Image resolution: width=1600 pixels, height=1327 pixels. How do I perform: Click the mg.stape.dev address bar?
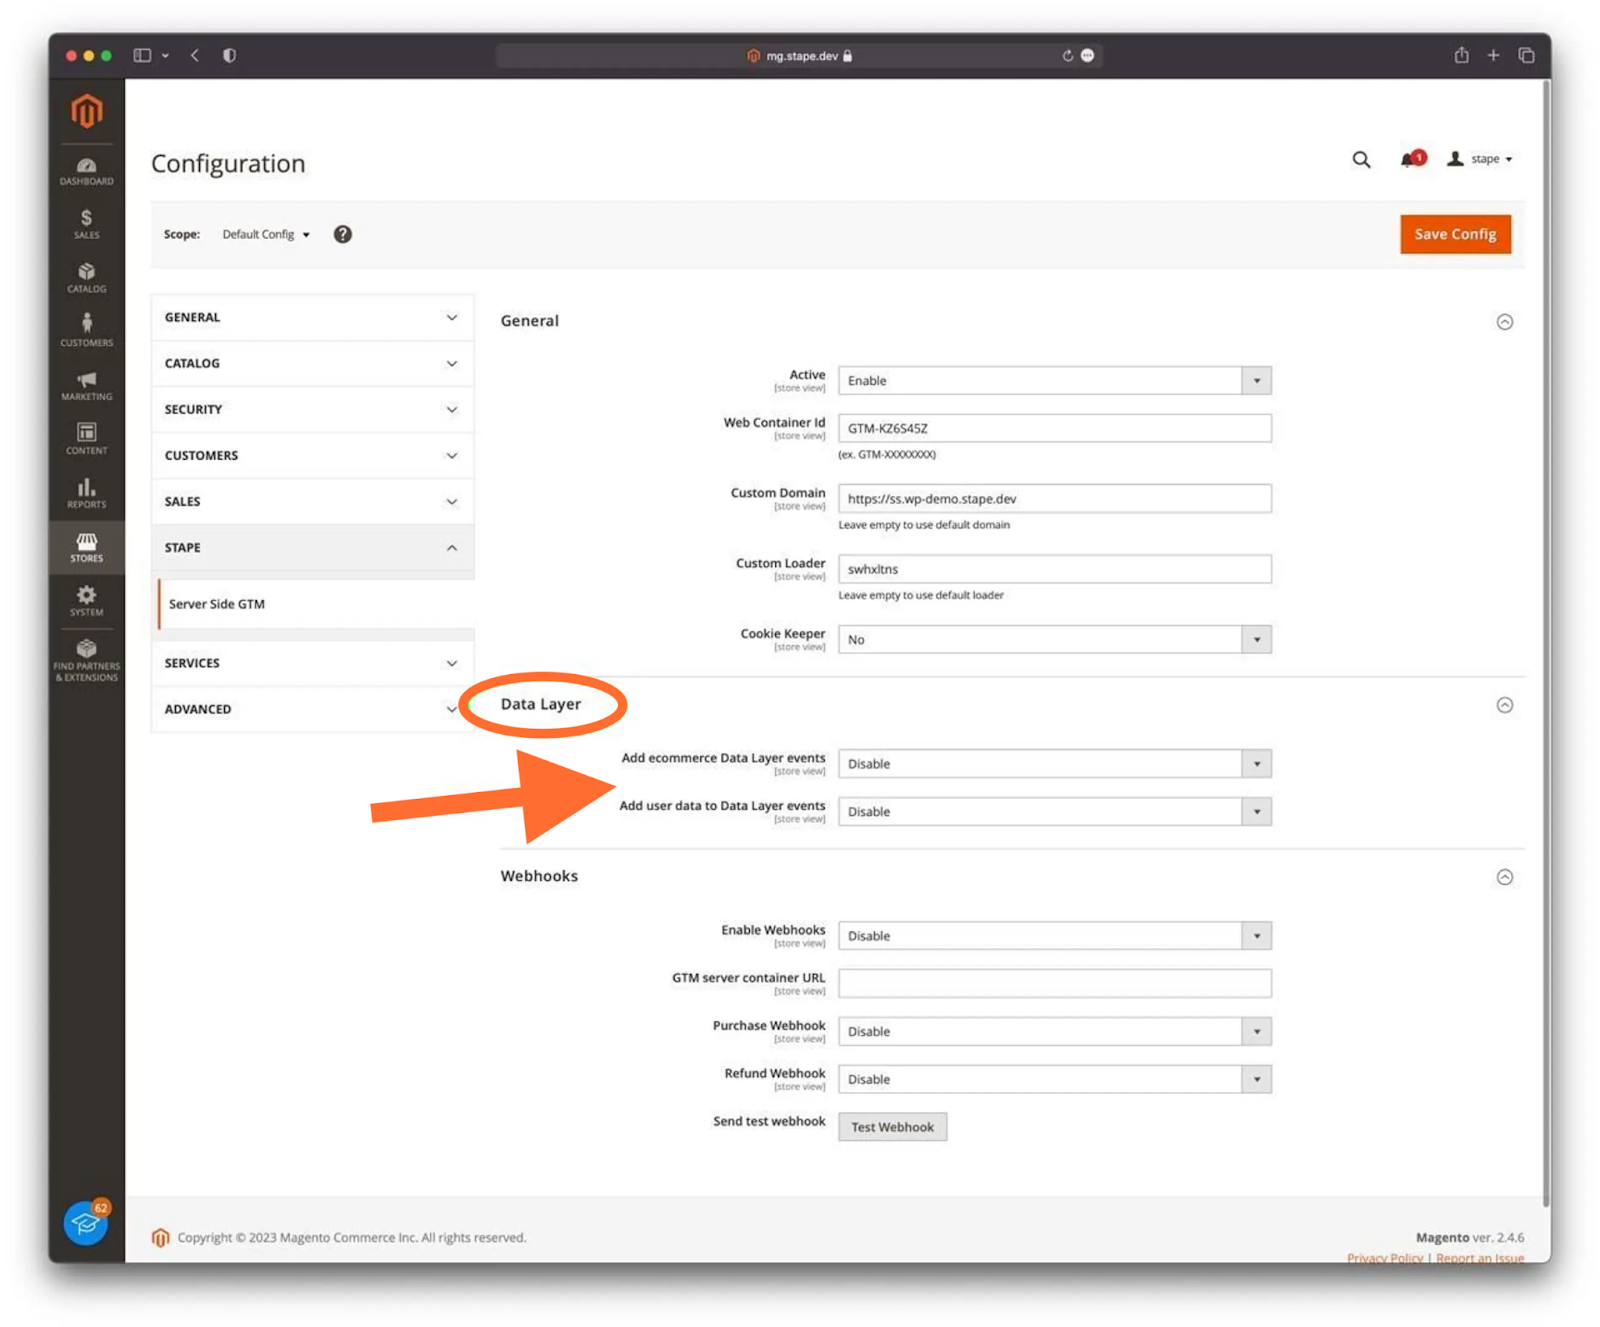pos(800,56)
